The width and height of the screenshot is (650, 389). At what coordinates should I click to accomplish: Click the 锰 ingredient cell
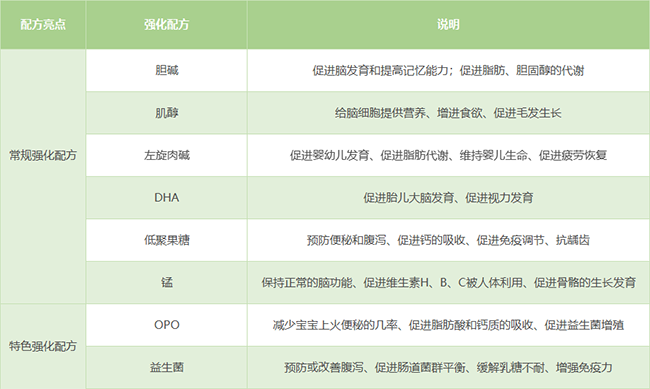pos(167,282)
